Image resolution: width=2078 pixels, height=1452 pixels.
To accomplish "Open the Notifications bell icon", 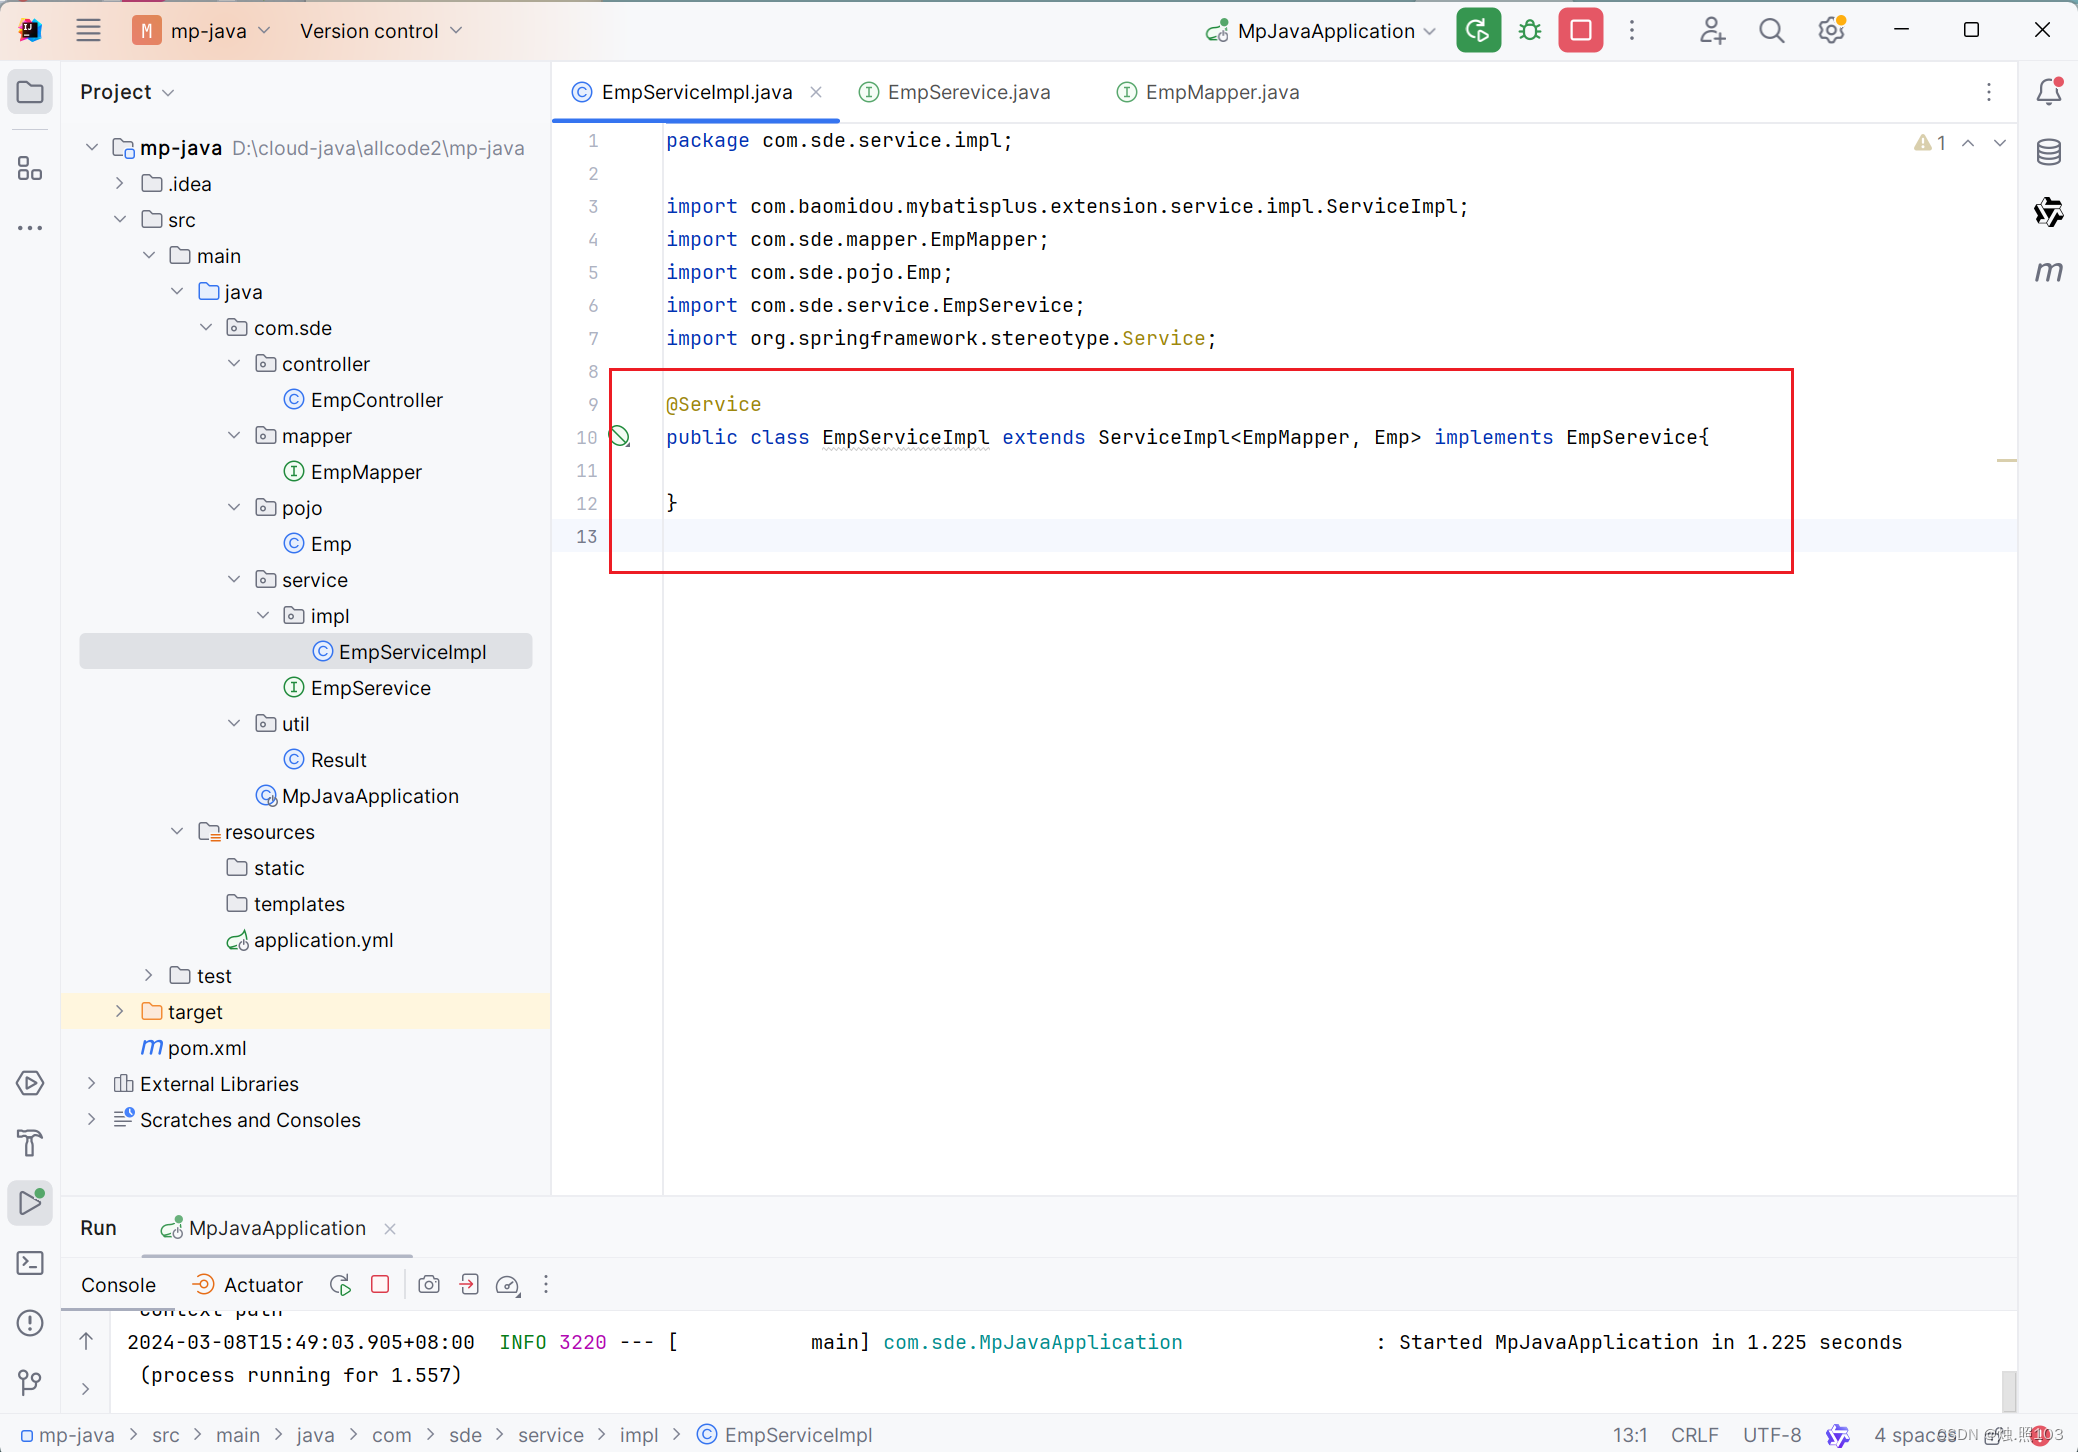I will click(2048, 92).
